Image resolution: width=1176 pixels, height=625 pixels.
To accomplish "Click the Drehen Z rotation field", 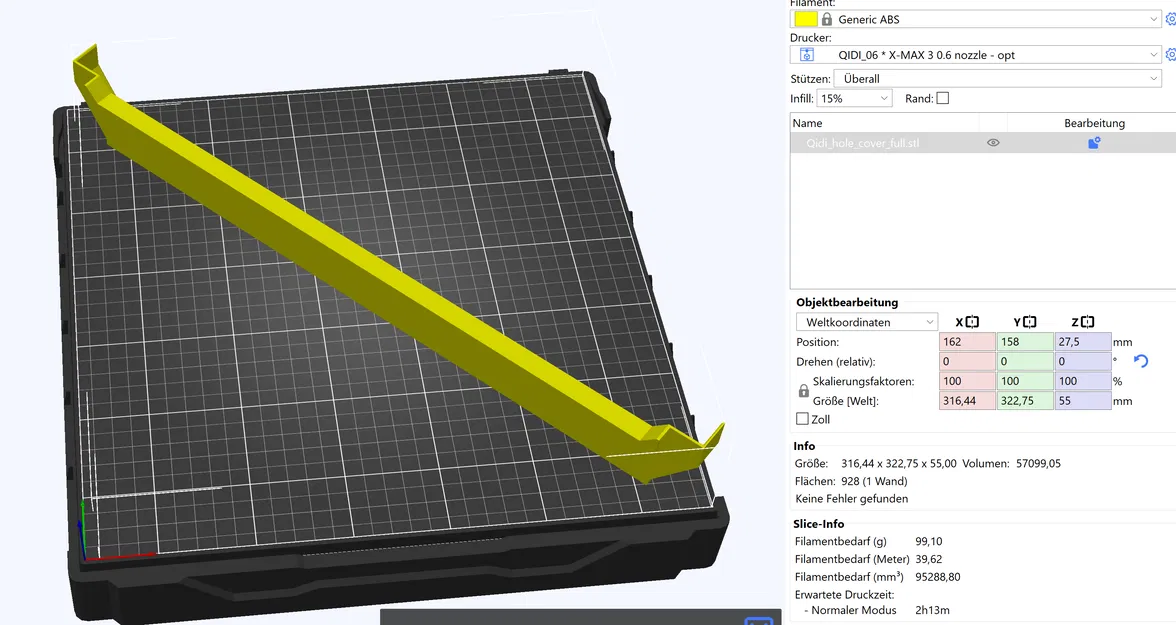I will click(1082, 361).
